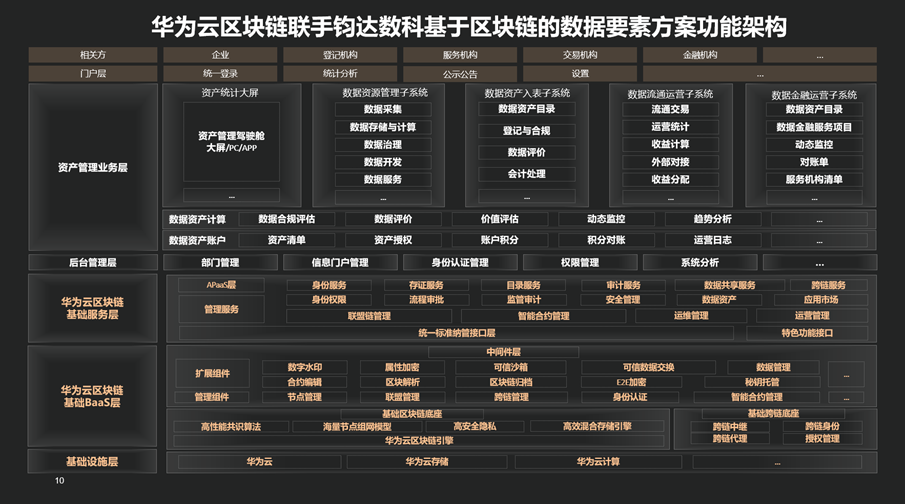Viewport: 905px width, 504px height.
Task: Click the 统计分析 box in the portal row
Action: pyautogui.click(x=340, y=73)
